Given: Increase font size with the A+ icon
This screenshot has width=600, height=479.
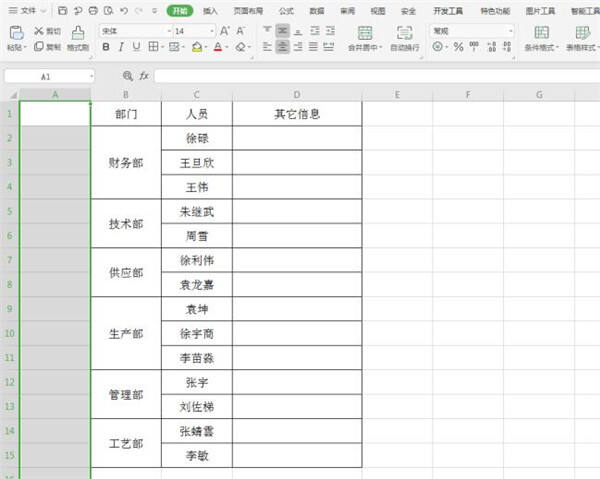Looking at the screenshot, I should point(225,31).
